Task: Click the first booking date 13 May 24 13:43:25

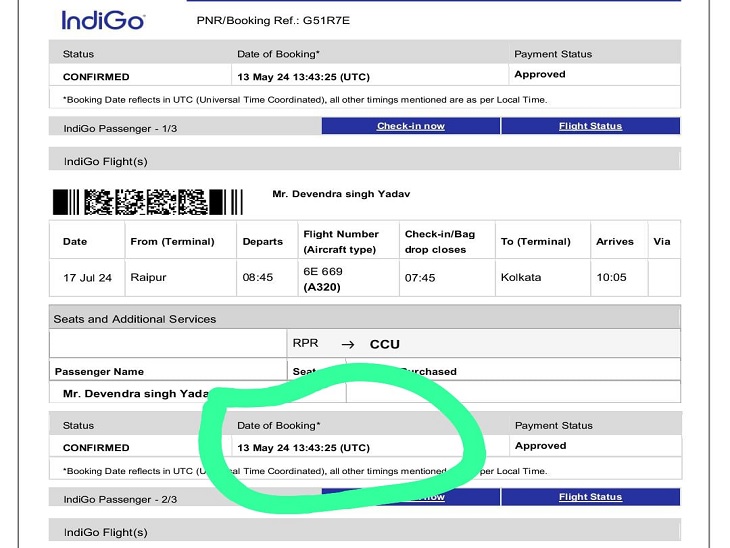Action: click(x=304, y=77)
